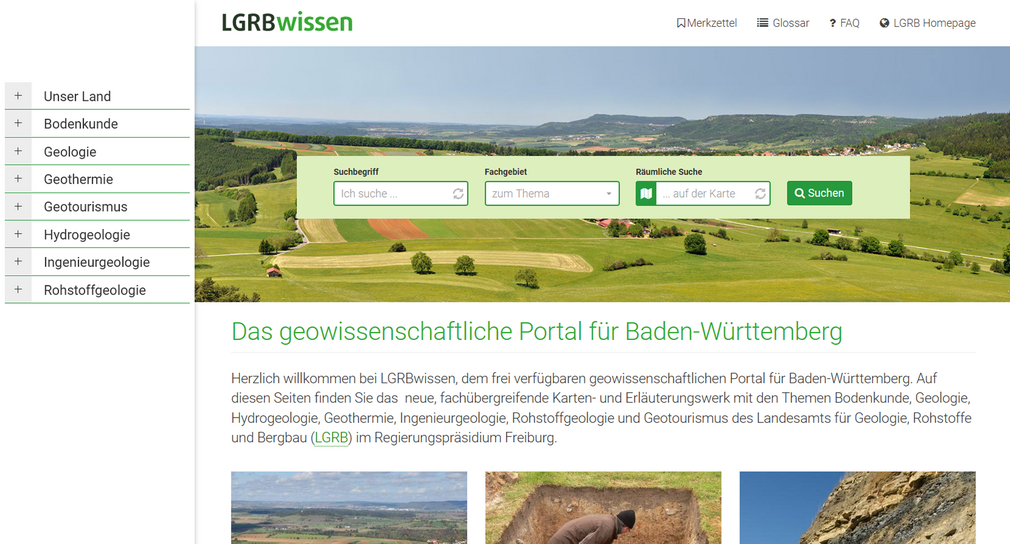Click heading 'Das geowissenschaftliche Portal für Baden-Württemberg'
The width and height of the screenshot is (1010, 544).
coord(537,332)
